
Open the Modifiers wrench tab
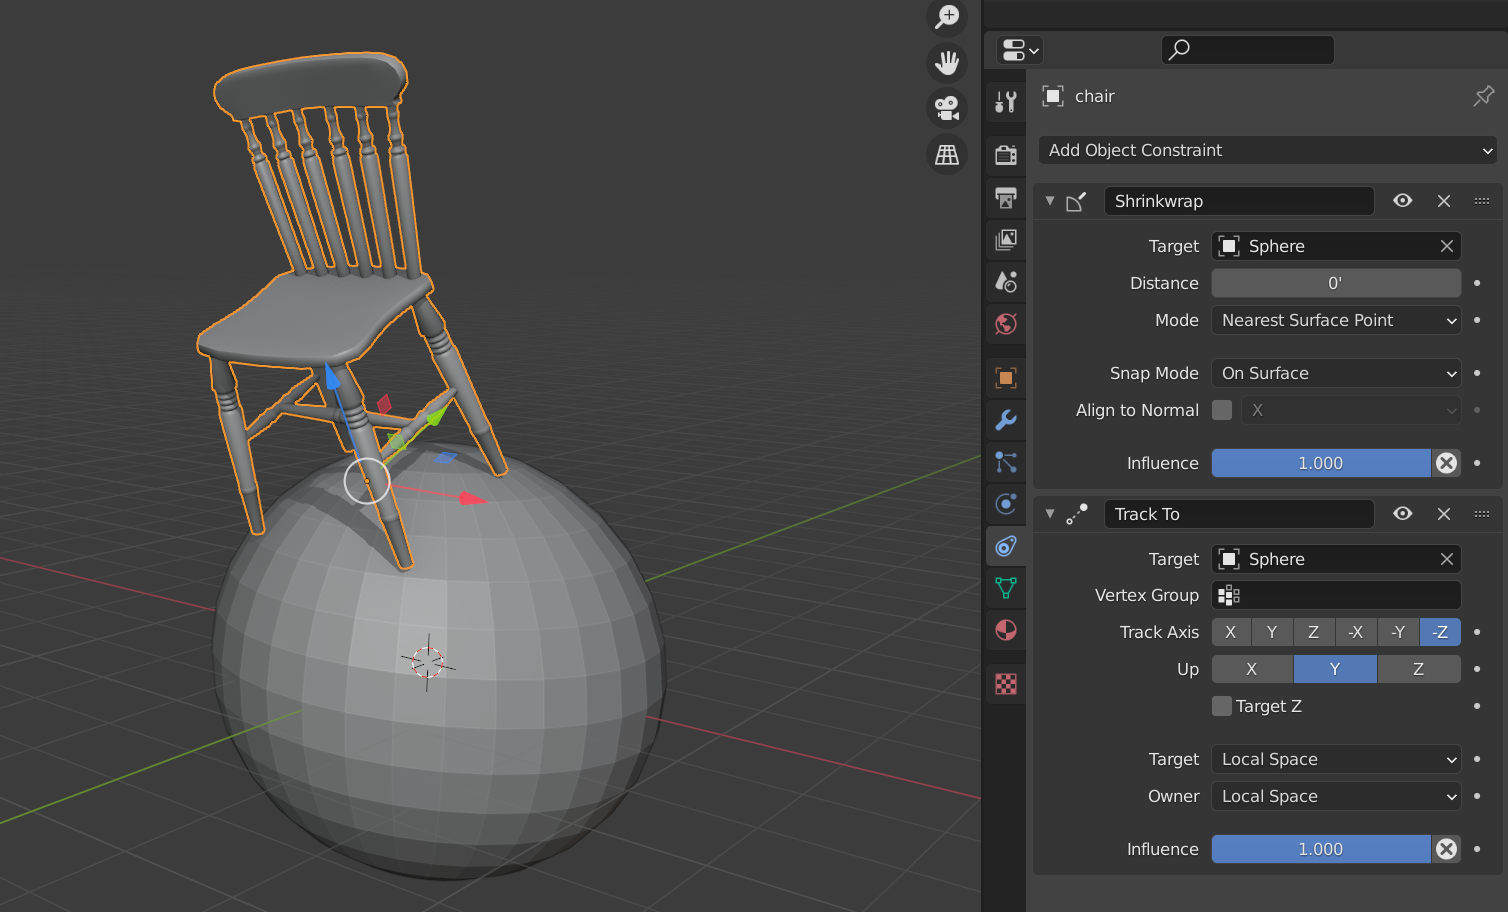point(1006,419)
